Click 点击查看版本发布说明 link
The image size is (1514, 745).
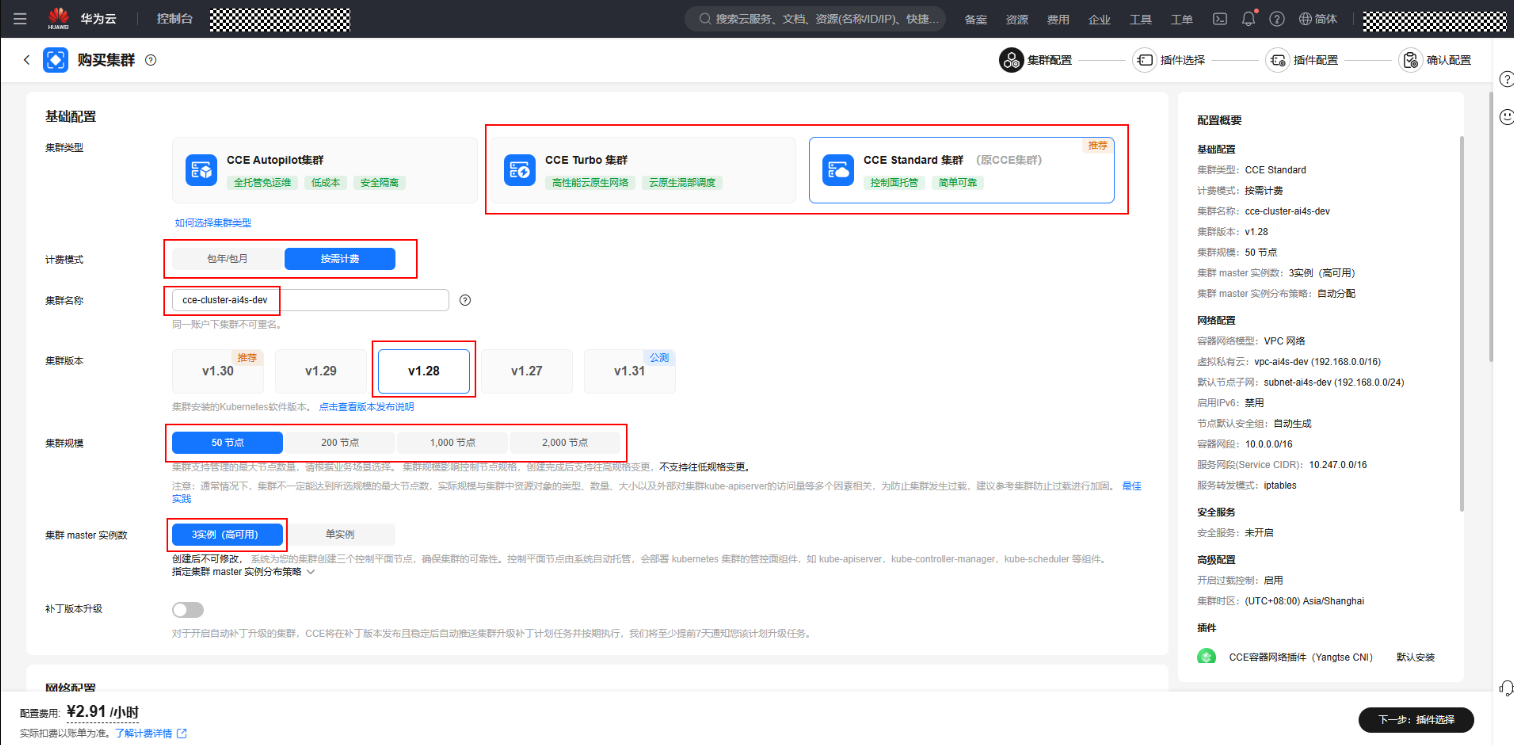point(366,407)
